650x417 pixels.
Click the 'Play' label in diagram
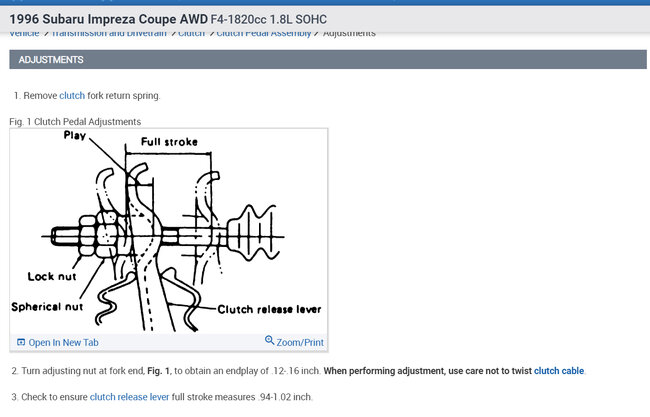[75, 135]
